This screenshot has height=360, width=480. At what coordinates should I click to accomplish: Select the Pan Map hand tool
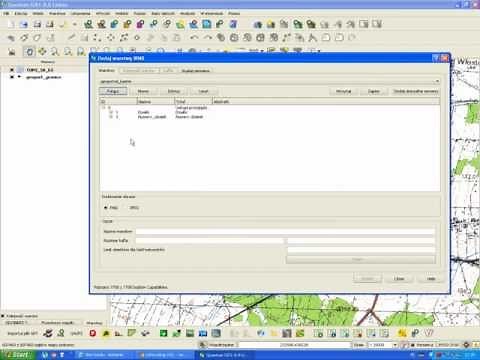[x=29, y=51]
